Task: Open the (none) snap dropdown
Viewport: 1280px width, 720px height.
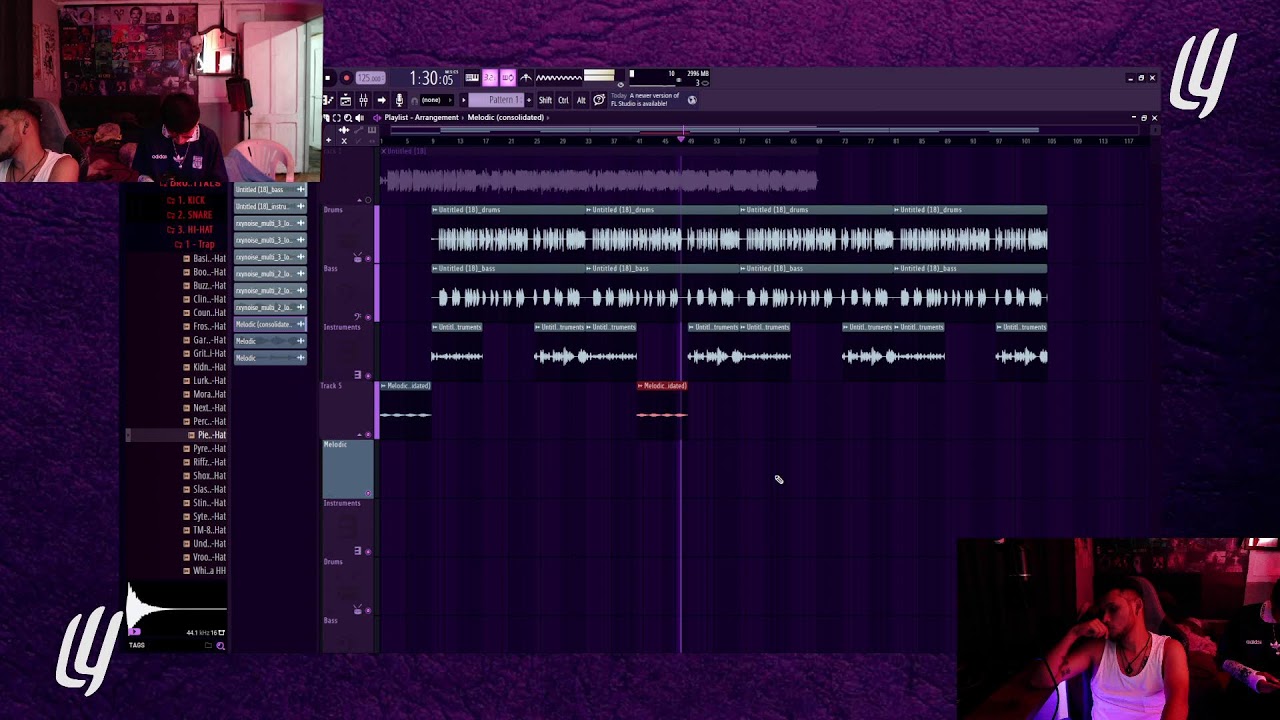Action: 436,100
